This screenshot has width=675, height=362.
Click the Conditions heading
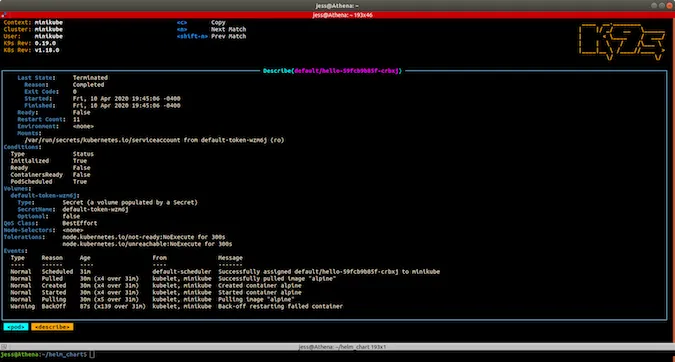point(23,147)
